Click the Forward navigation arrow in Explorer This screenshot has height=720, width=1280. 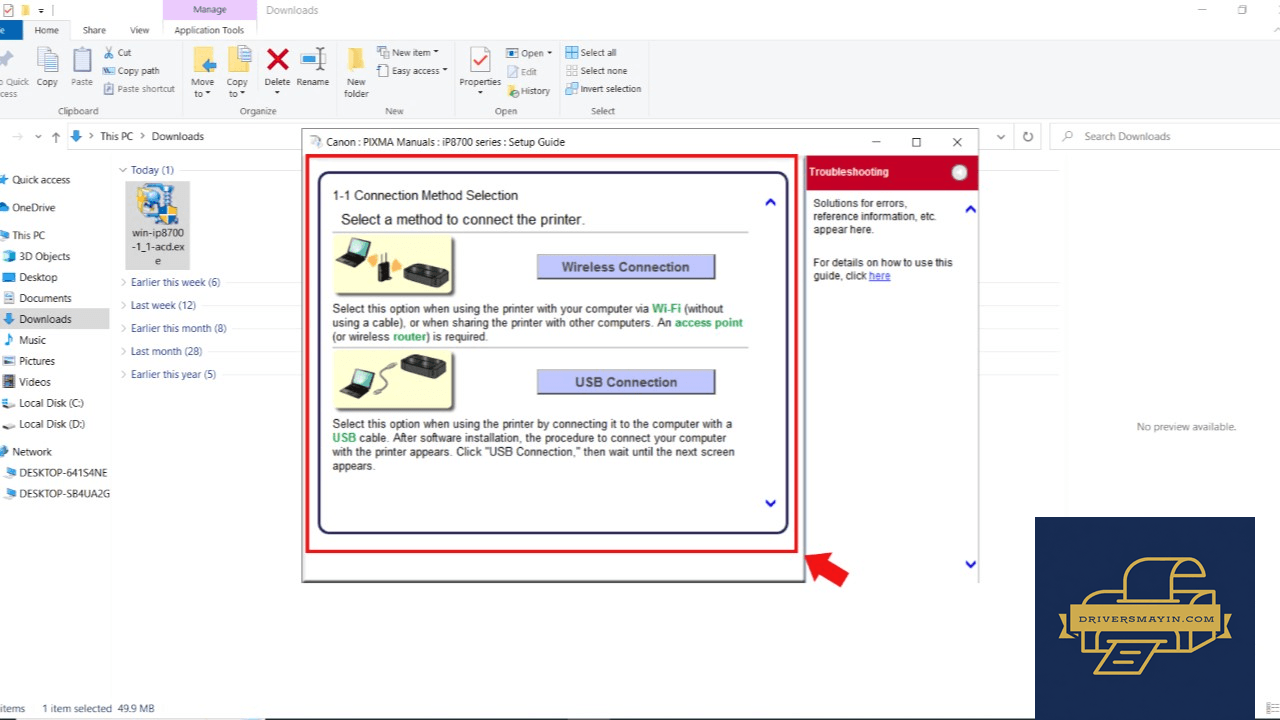click(18, 136)
